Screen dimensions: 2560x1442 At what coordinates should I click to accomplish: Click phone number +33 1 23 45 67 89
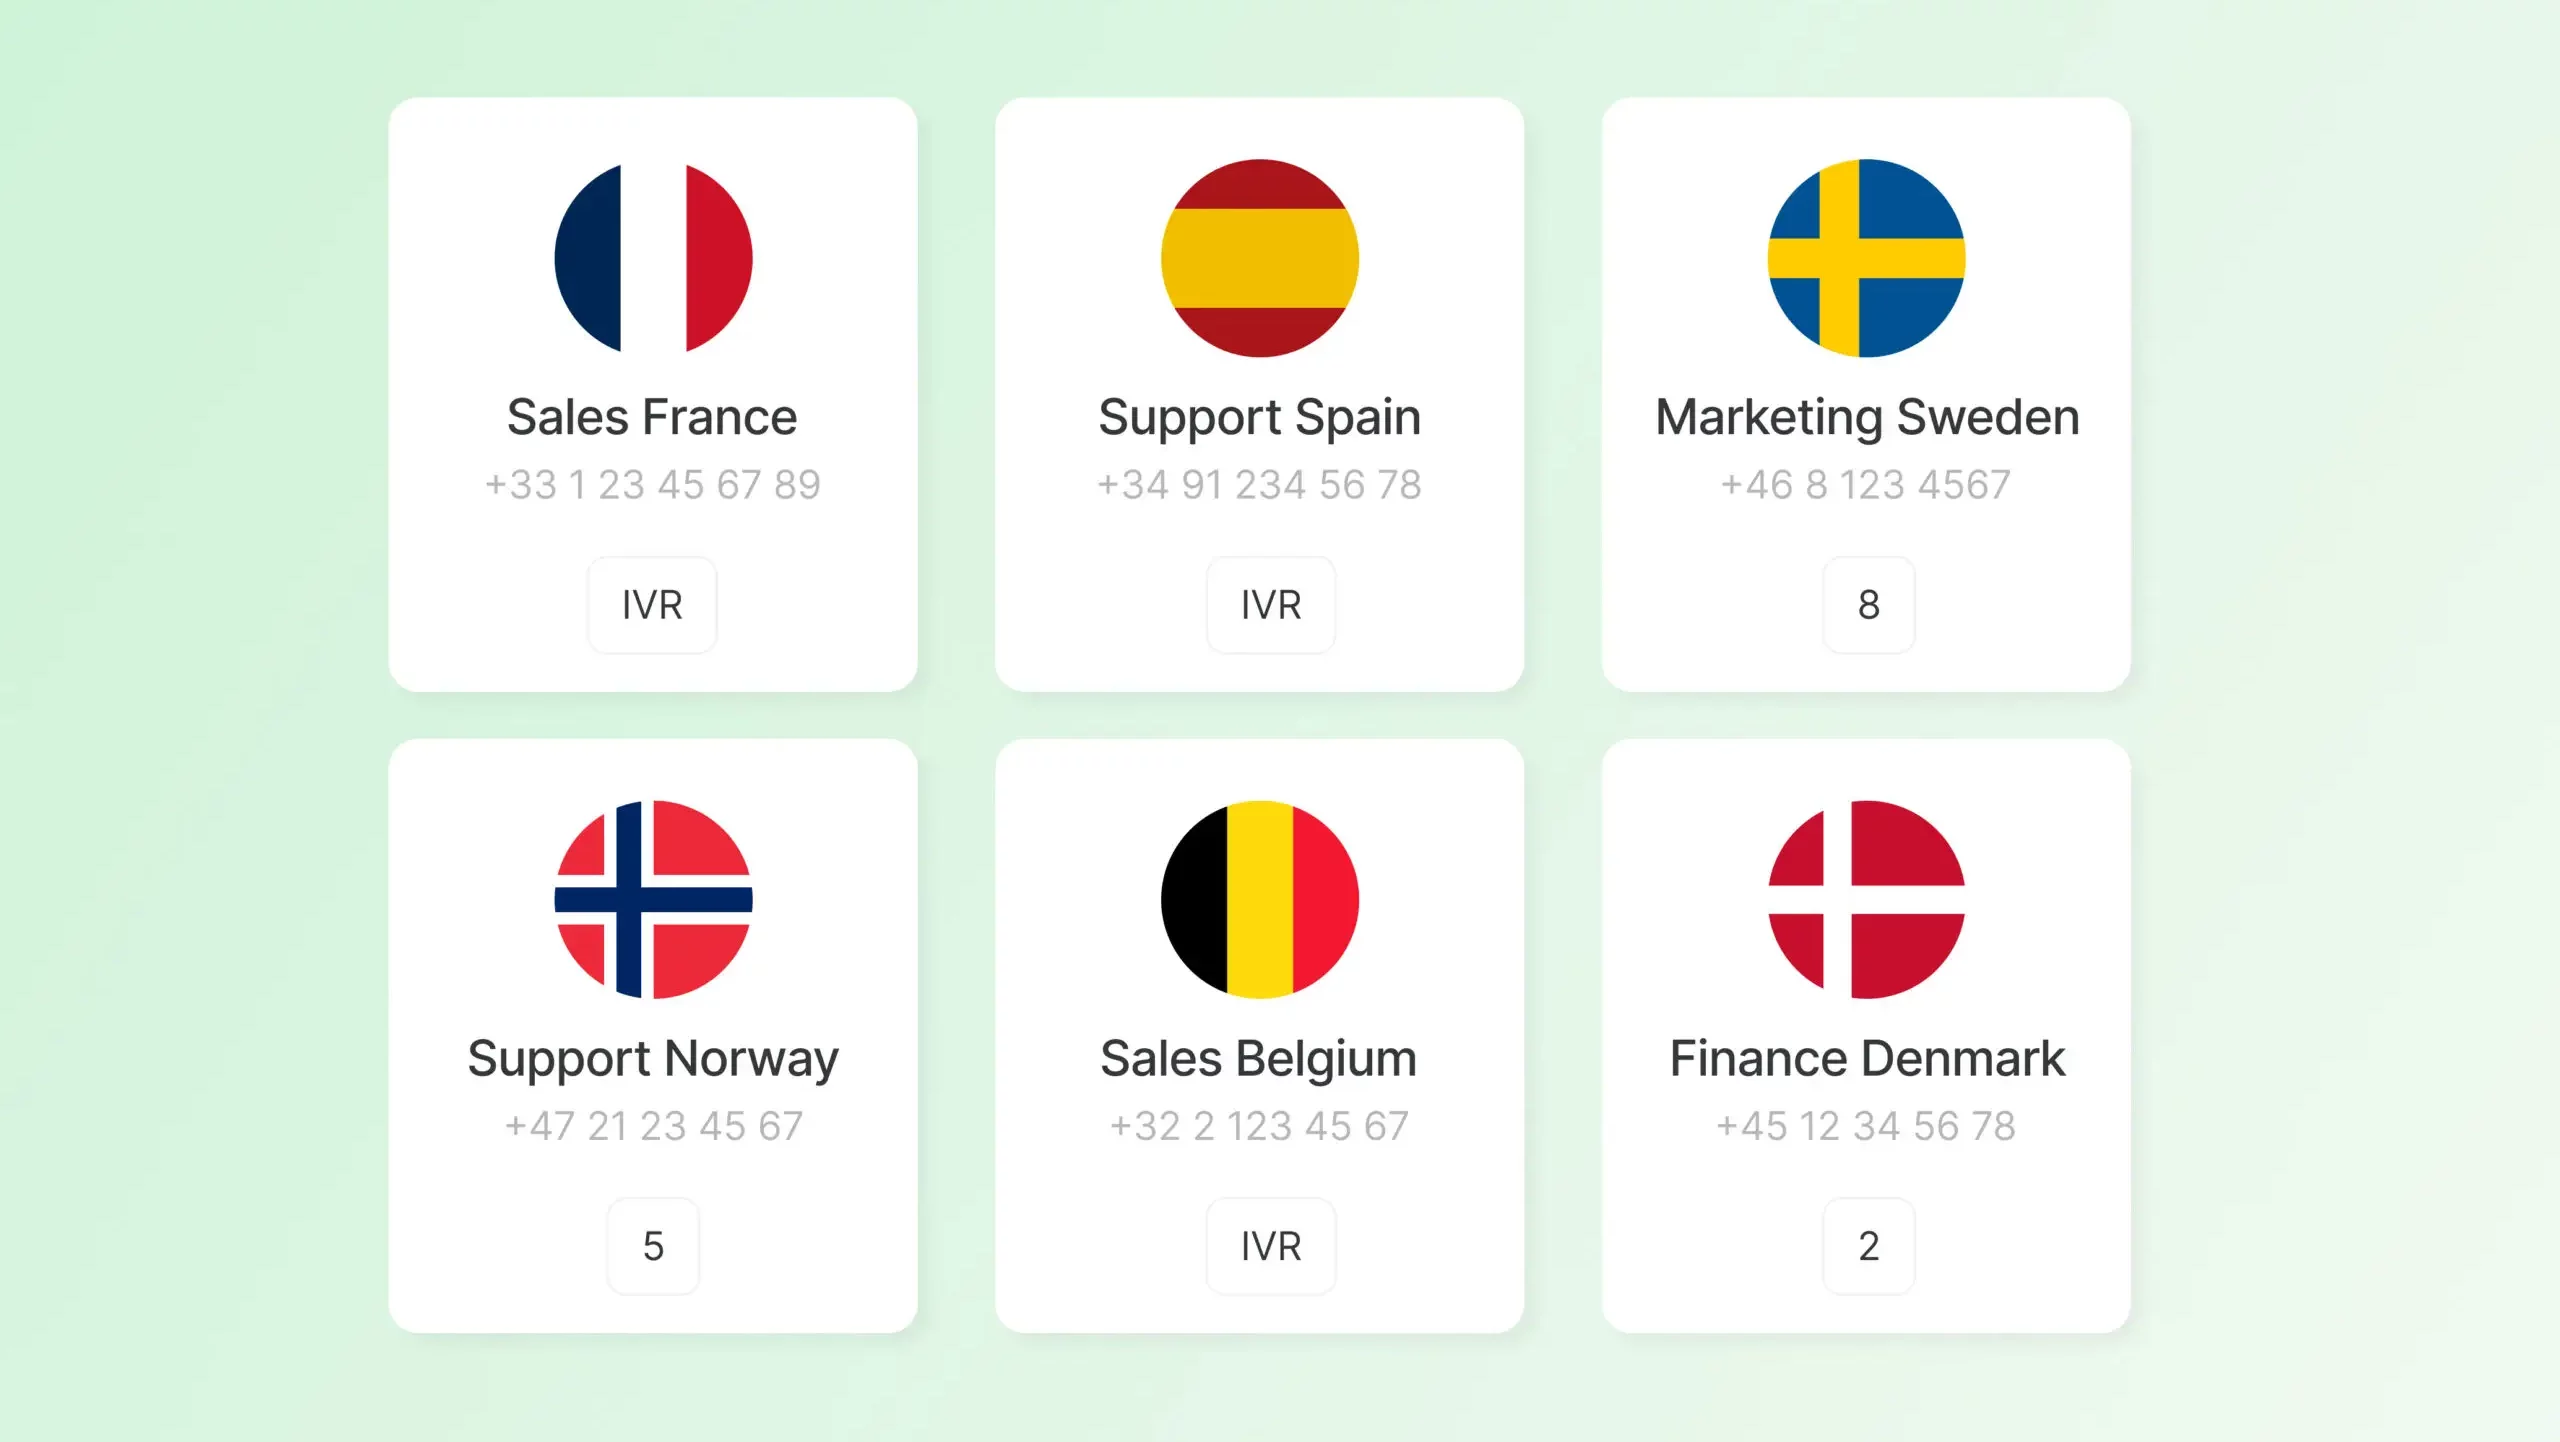[653, 485]
